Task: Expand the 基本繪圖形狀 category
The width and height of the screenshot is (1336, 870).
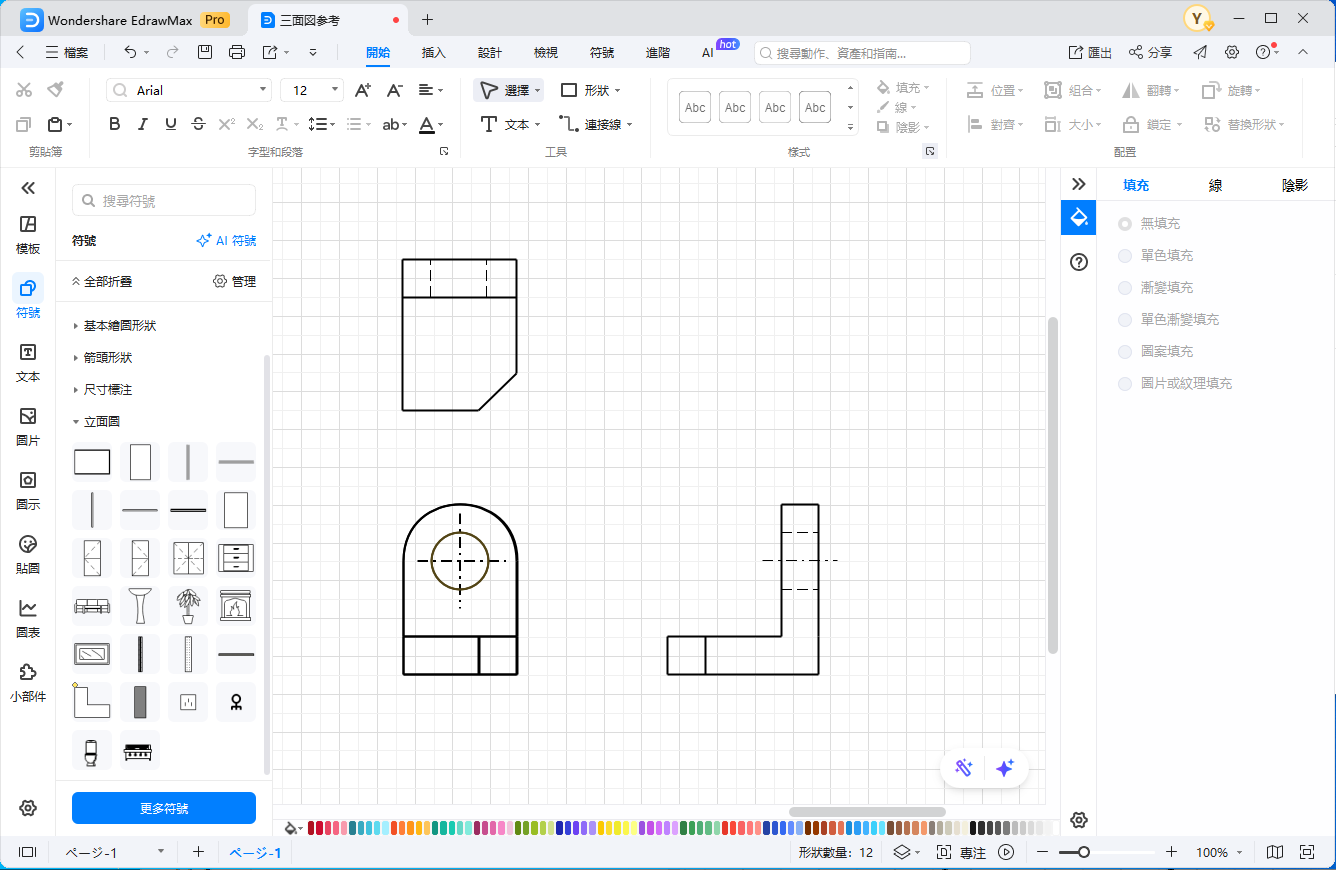Action: pyautogui.click(x=120, y=326)
